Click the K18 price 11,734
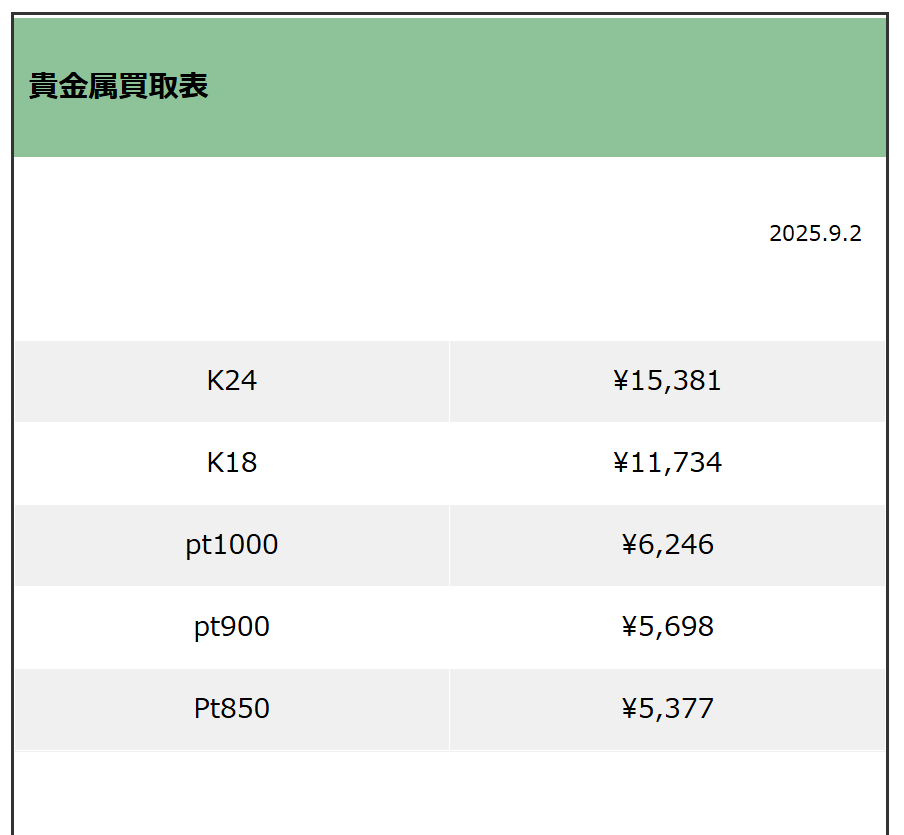 click(x=678, y=463)
